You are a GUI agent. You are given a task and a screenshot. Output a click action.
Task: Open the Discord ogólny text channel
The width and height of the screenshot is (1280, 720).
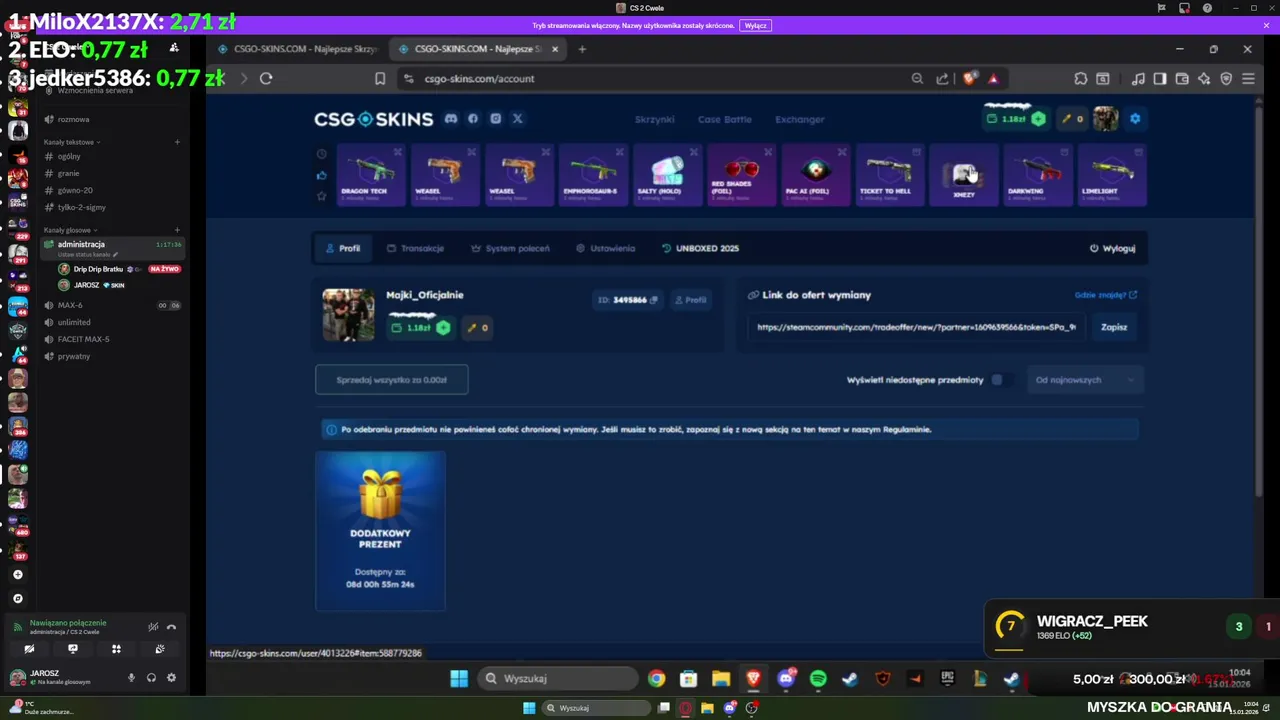click(68, 156)
